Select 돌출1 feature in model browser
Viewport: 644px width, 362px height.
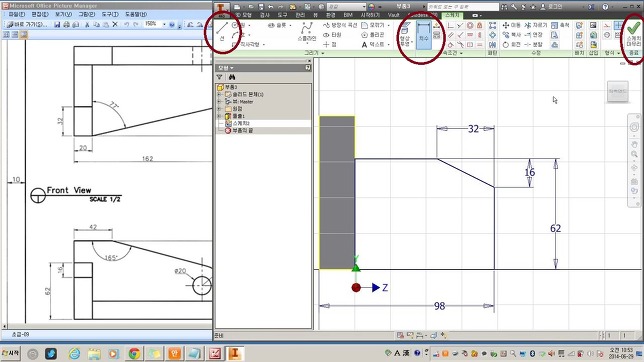(x=235, y=116)
